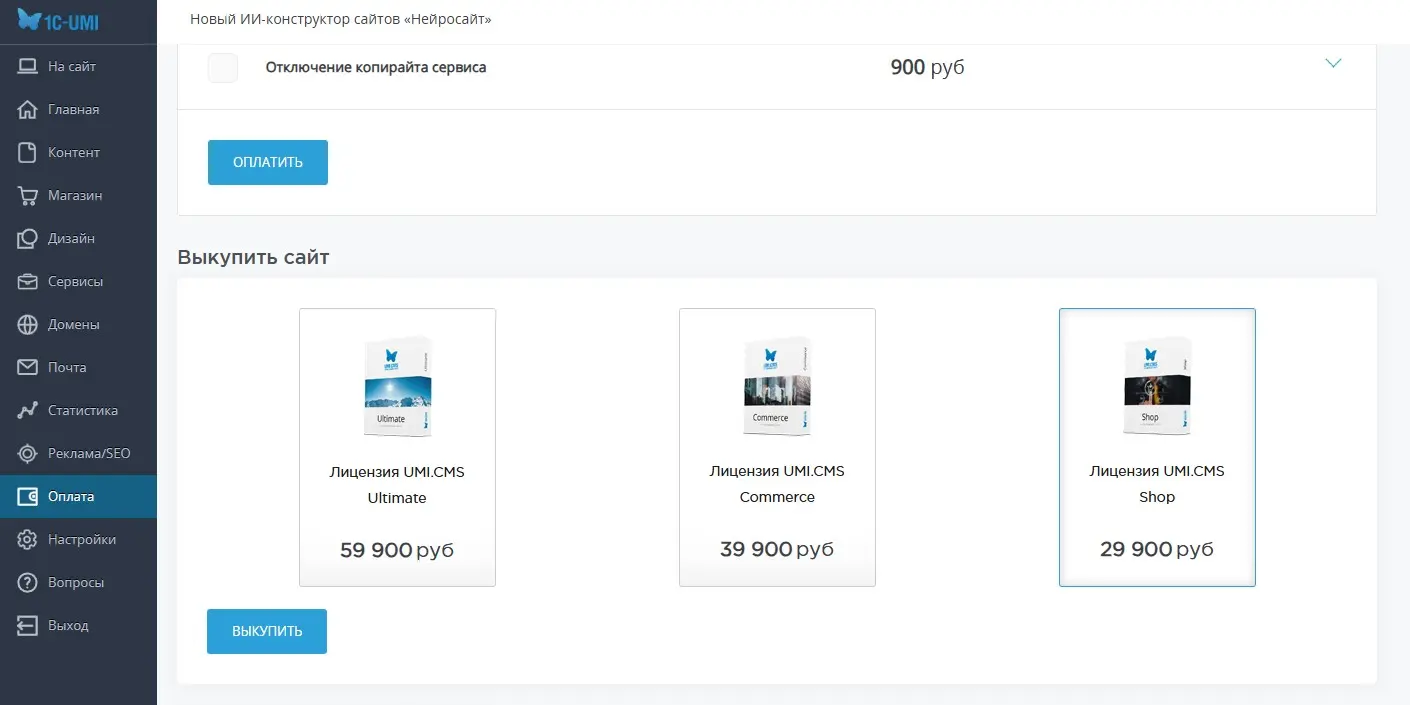Open the На сайт laptop icon
Screen dimensions: 1410x705
[x=28, y=67]
